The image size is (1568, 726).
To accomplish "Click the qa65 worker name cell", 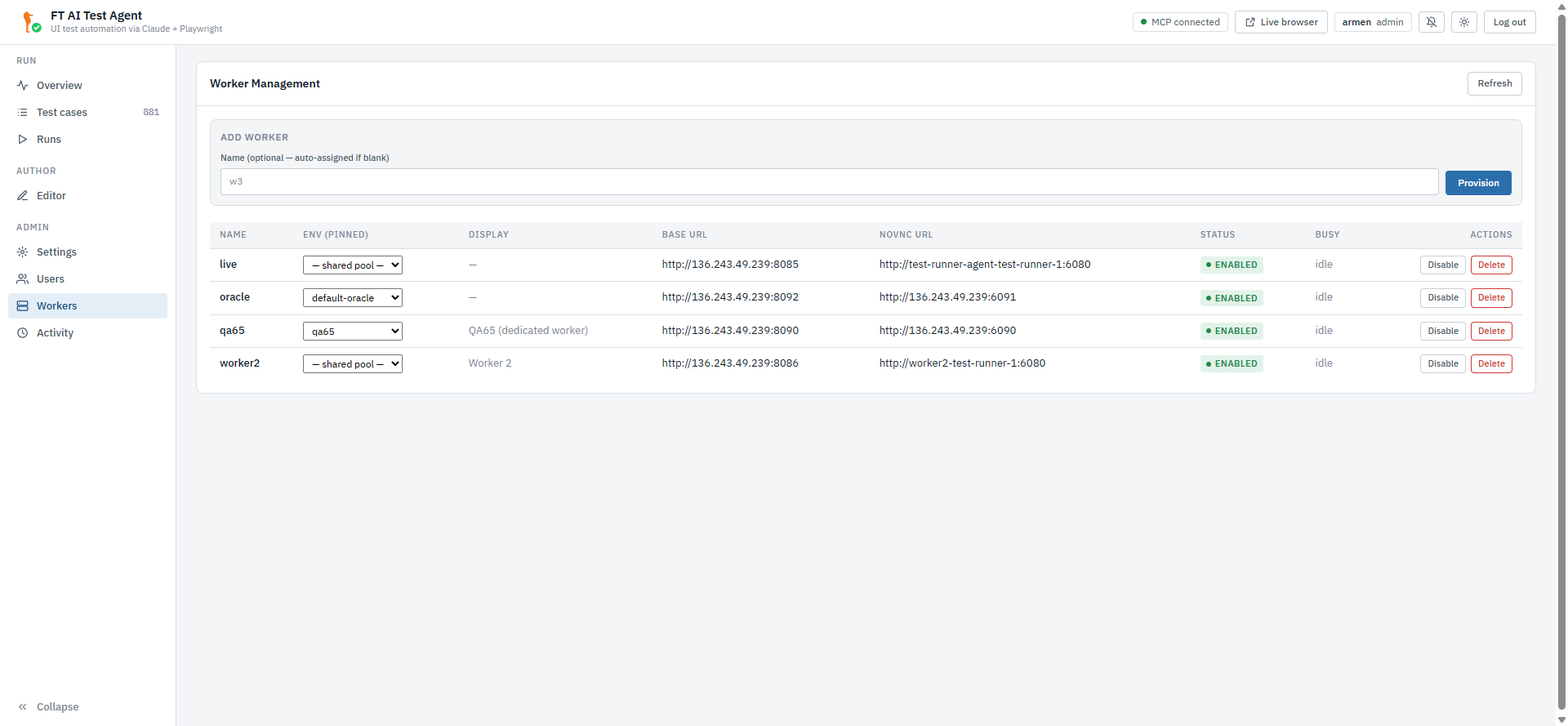I will (x=232, y=330).
